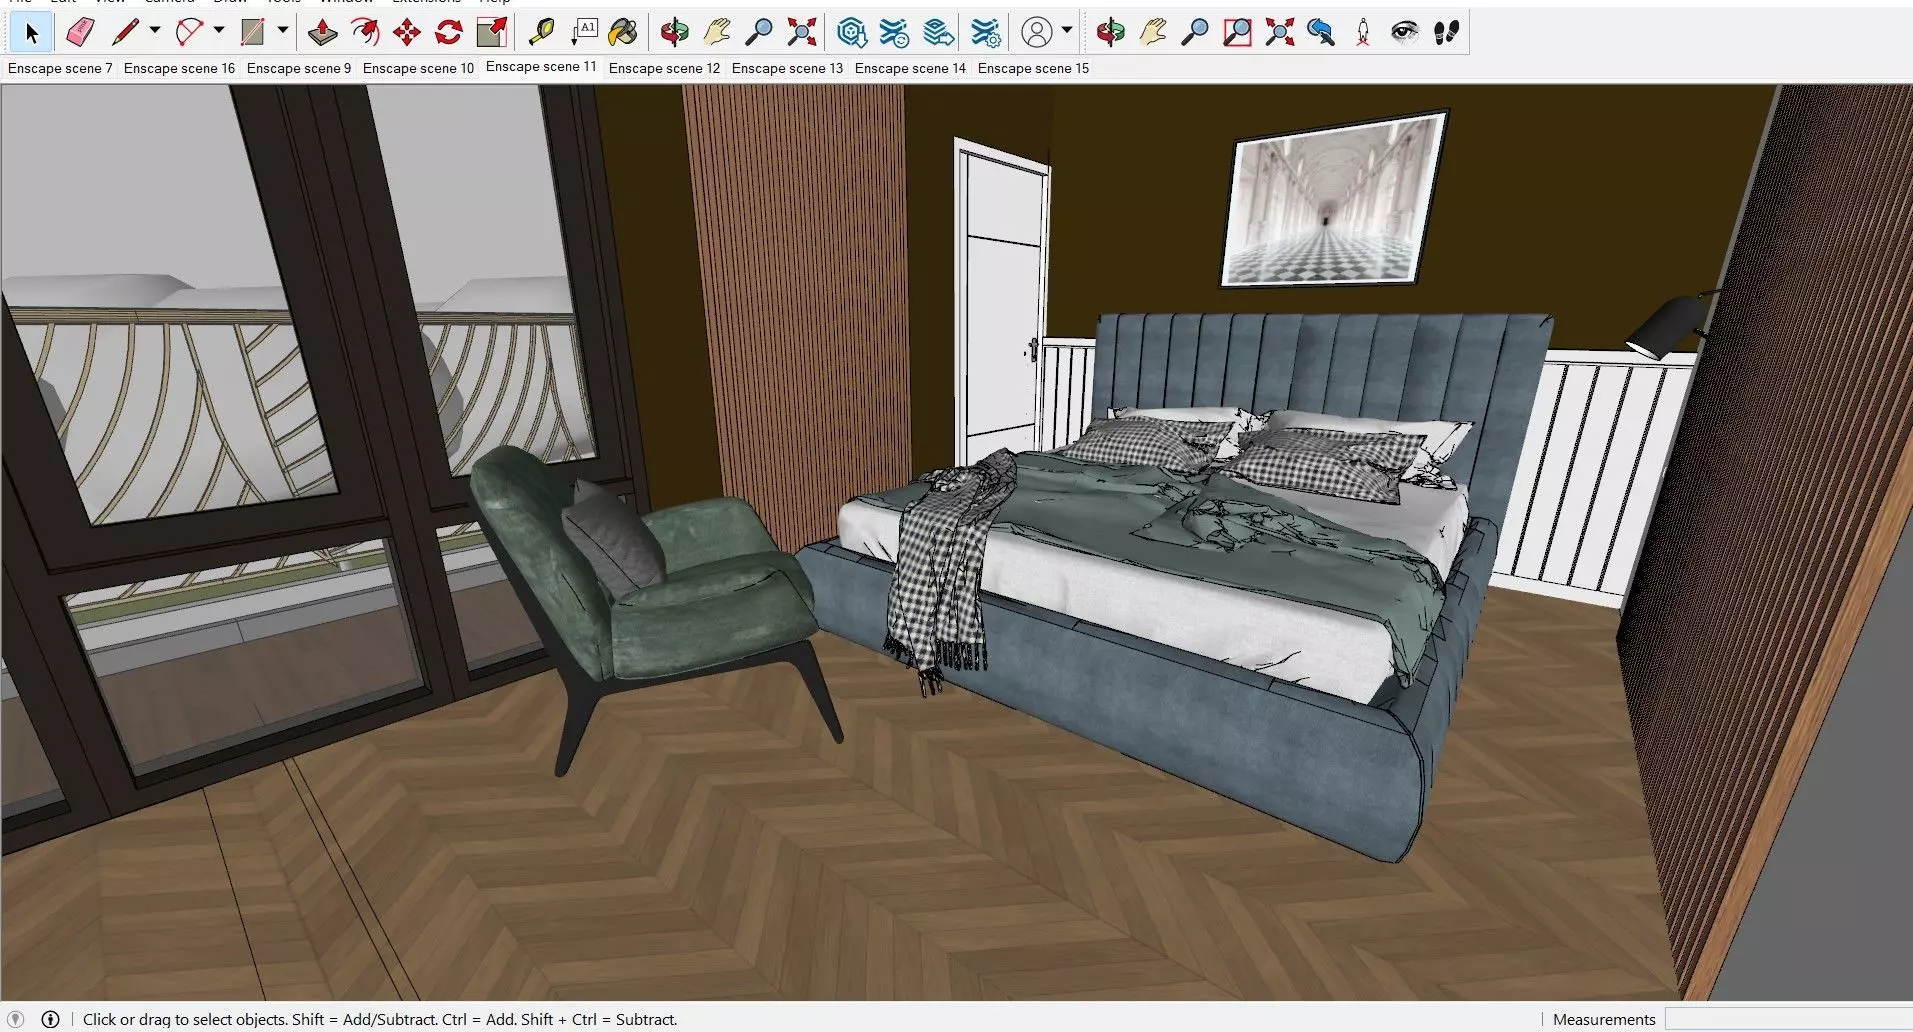Open the Enscape scene 10 tab
The image size is (1913, 1032).
(x=418, y=68)
